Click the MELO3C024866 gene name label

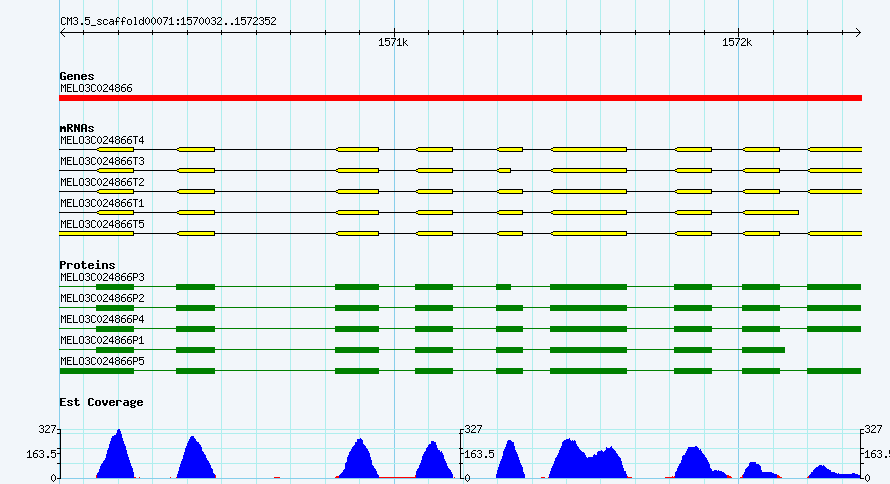pos(96,89)
